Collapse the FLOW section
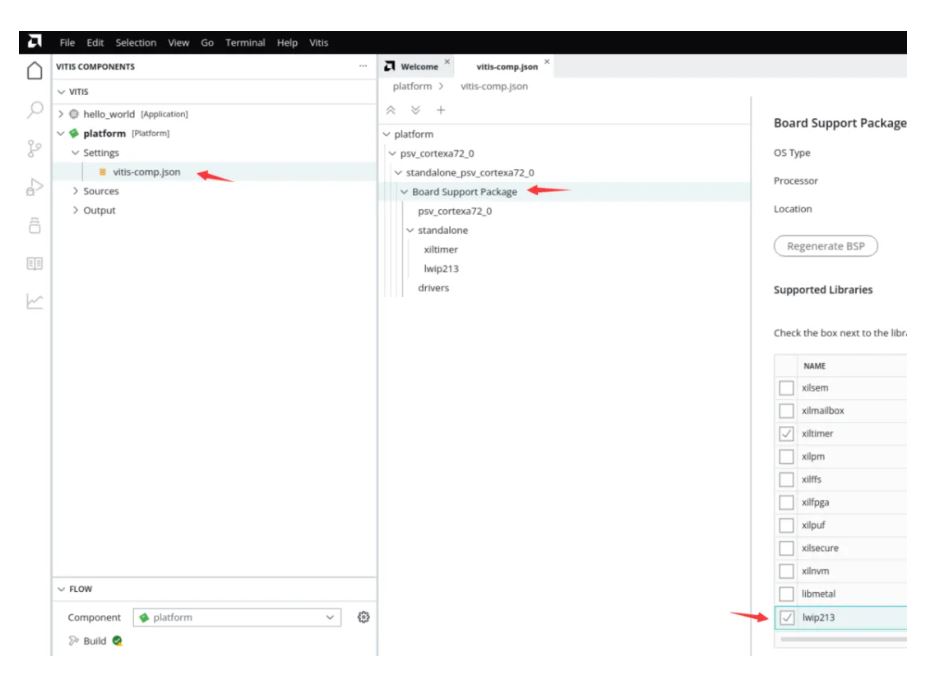933x677 pixels. 61,589
